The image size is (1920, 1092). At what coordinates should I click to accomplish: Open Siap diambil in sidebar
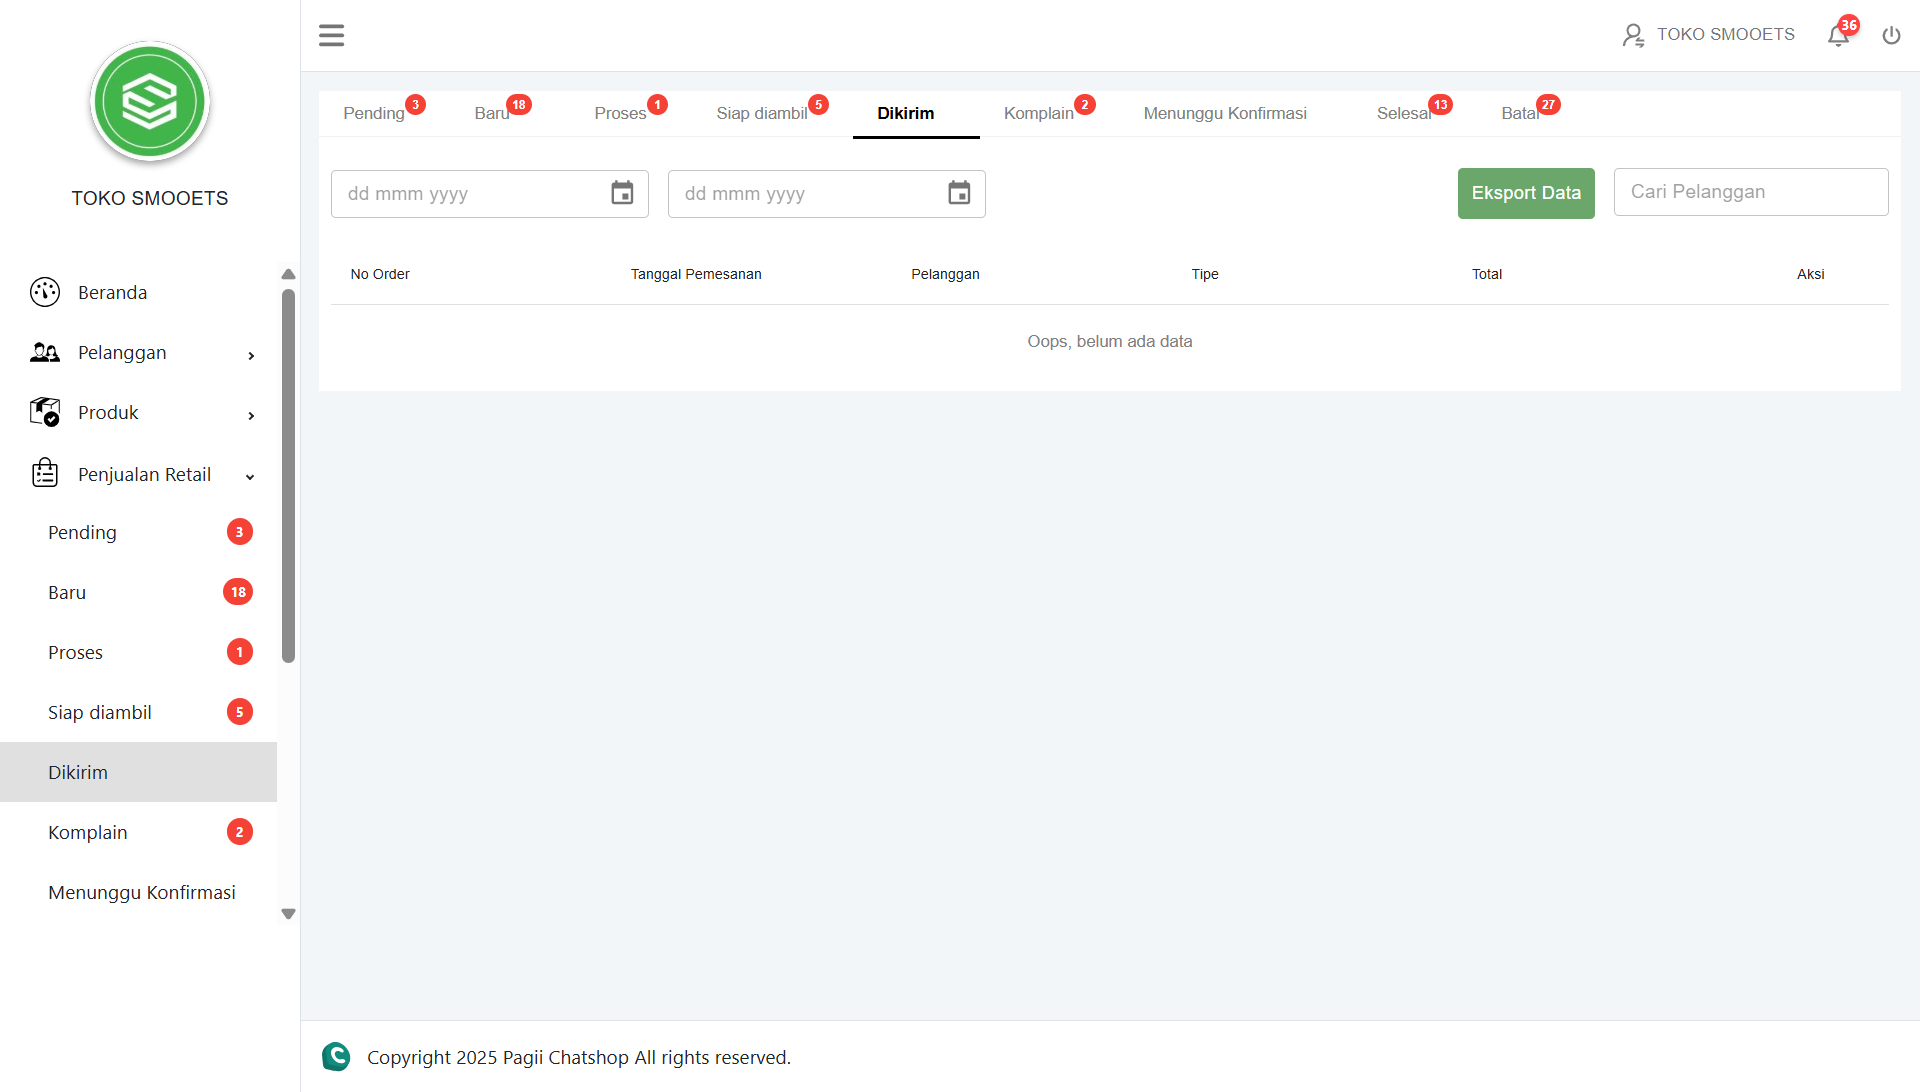tap(100, 712)
